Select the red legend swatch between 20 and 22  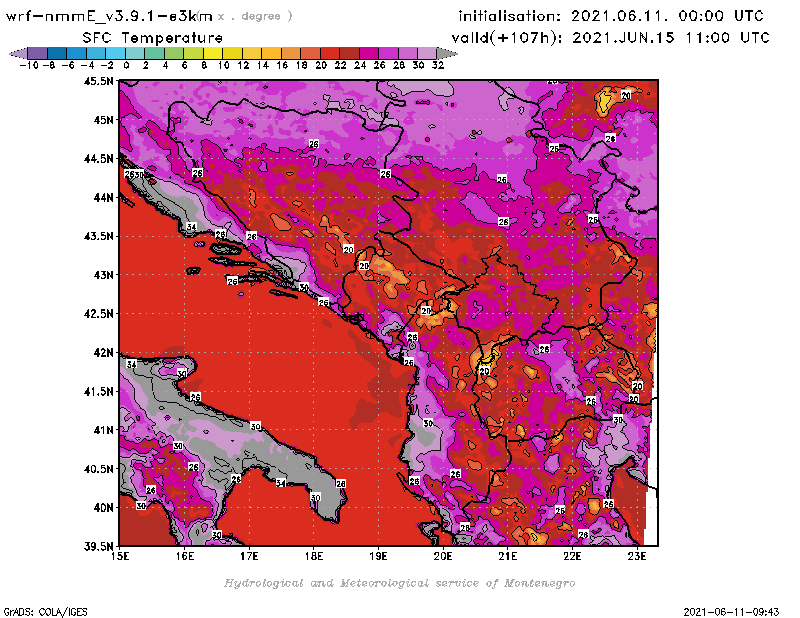tap(330, 53)
